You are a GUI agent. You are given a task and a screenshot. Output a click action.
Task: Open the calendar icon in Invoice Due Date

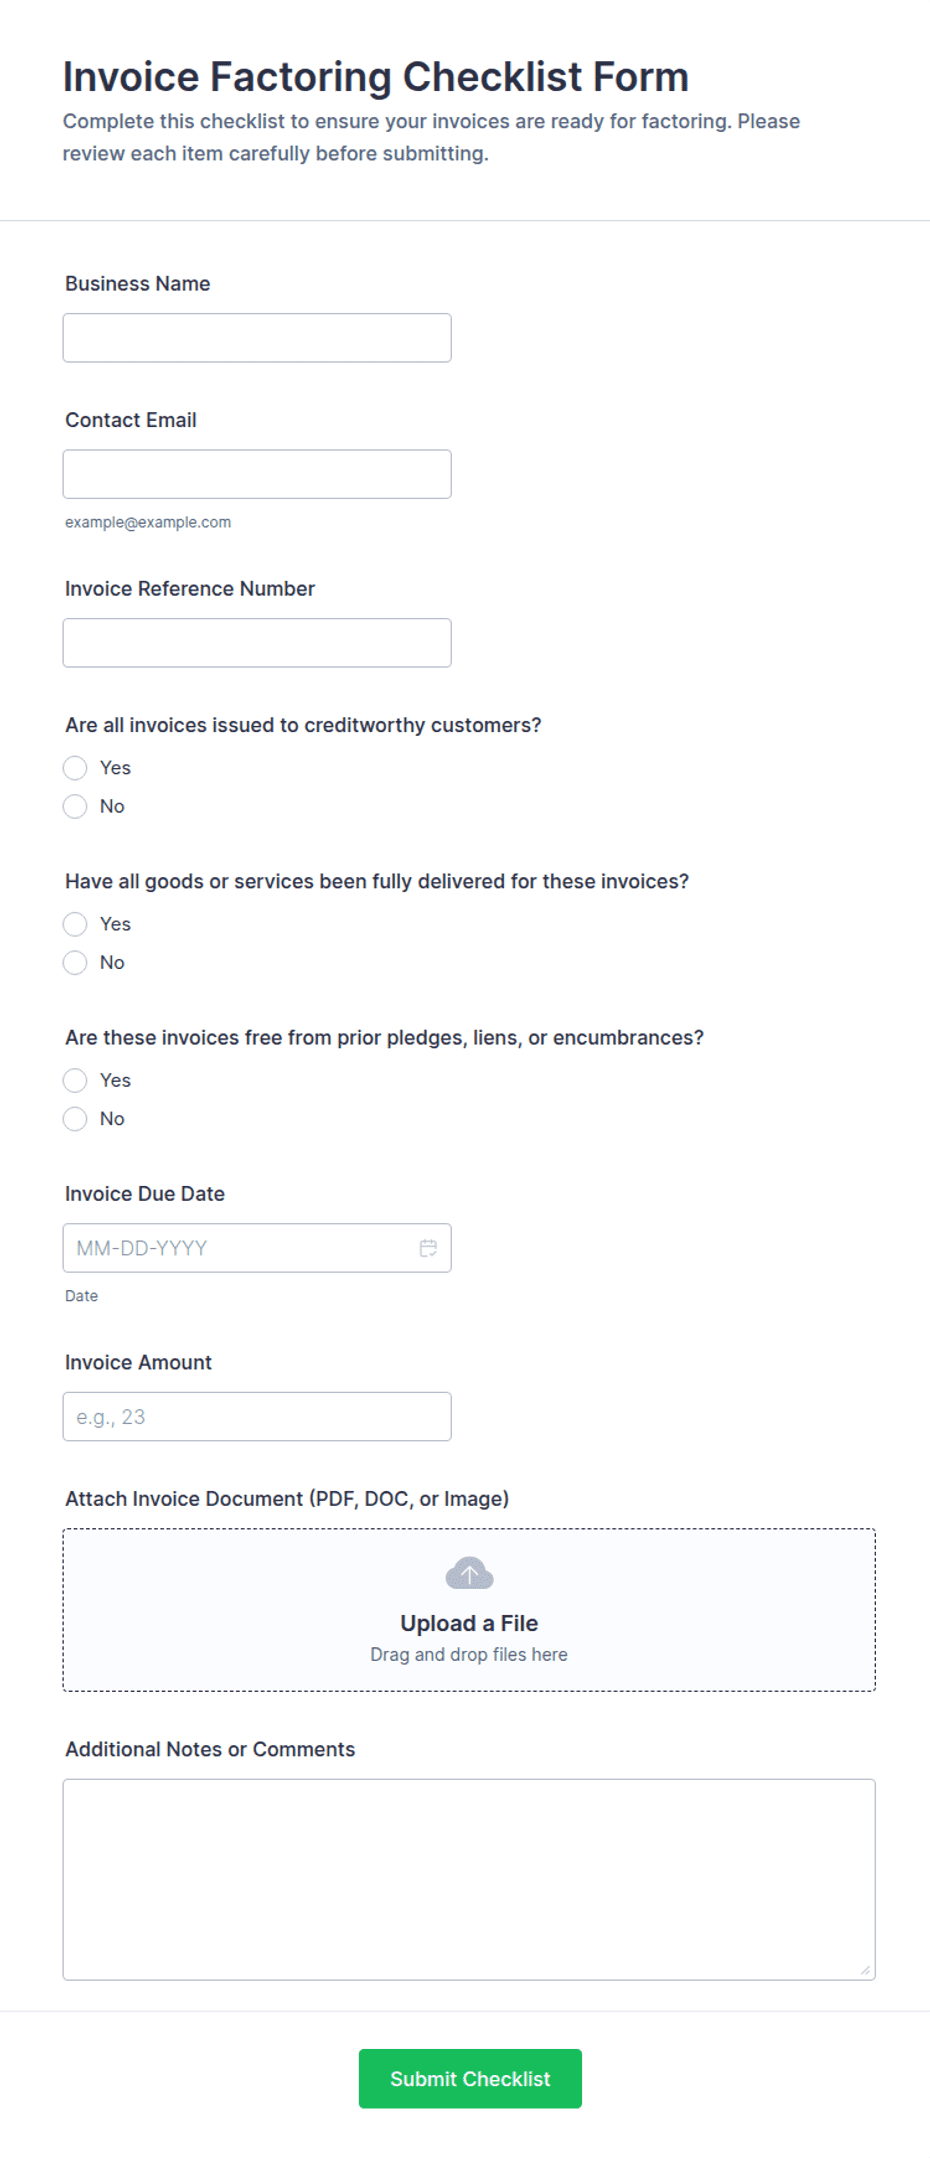point(428,1248)
